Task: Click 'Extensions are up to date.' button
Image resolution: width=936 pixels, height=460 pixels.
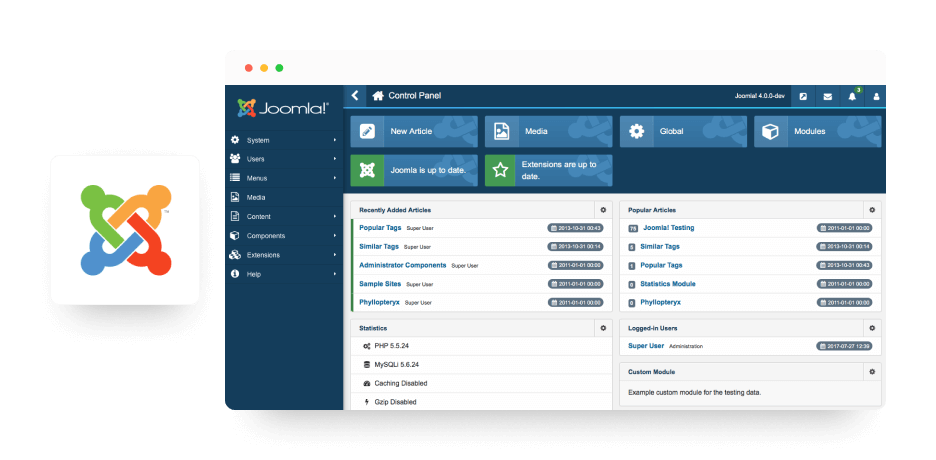Action: pos(548,171)
